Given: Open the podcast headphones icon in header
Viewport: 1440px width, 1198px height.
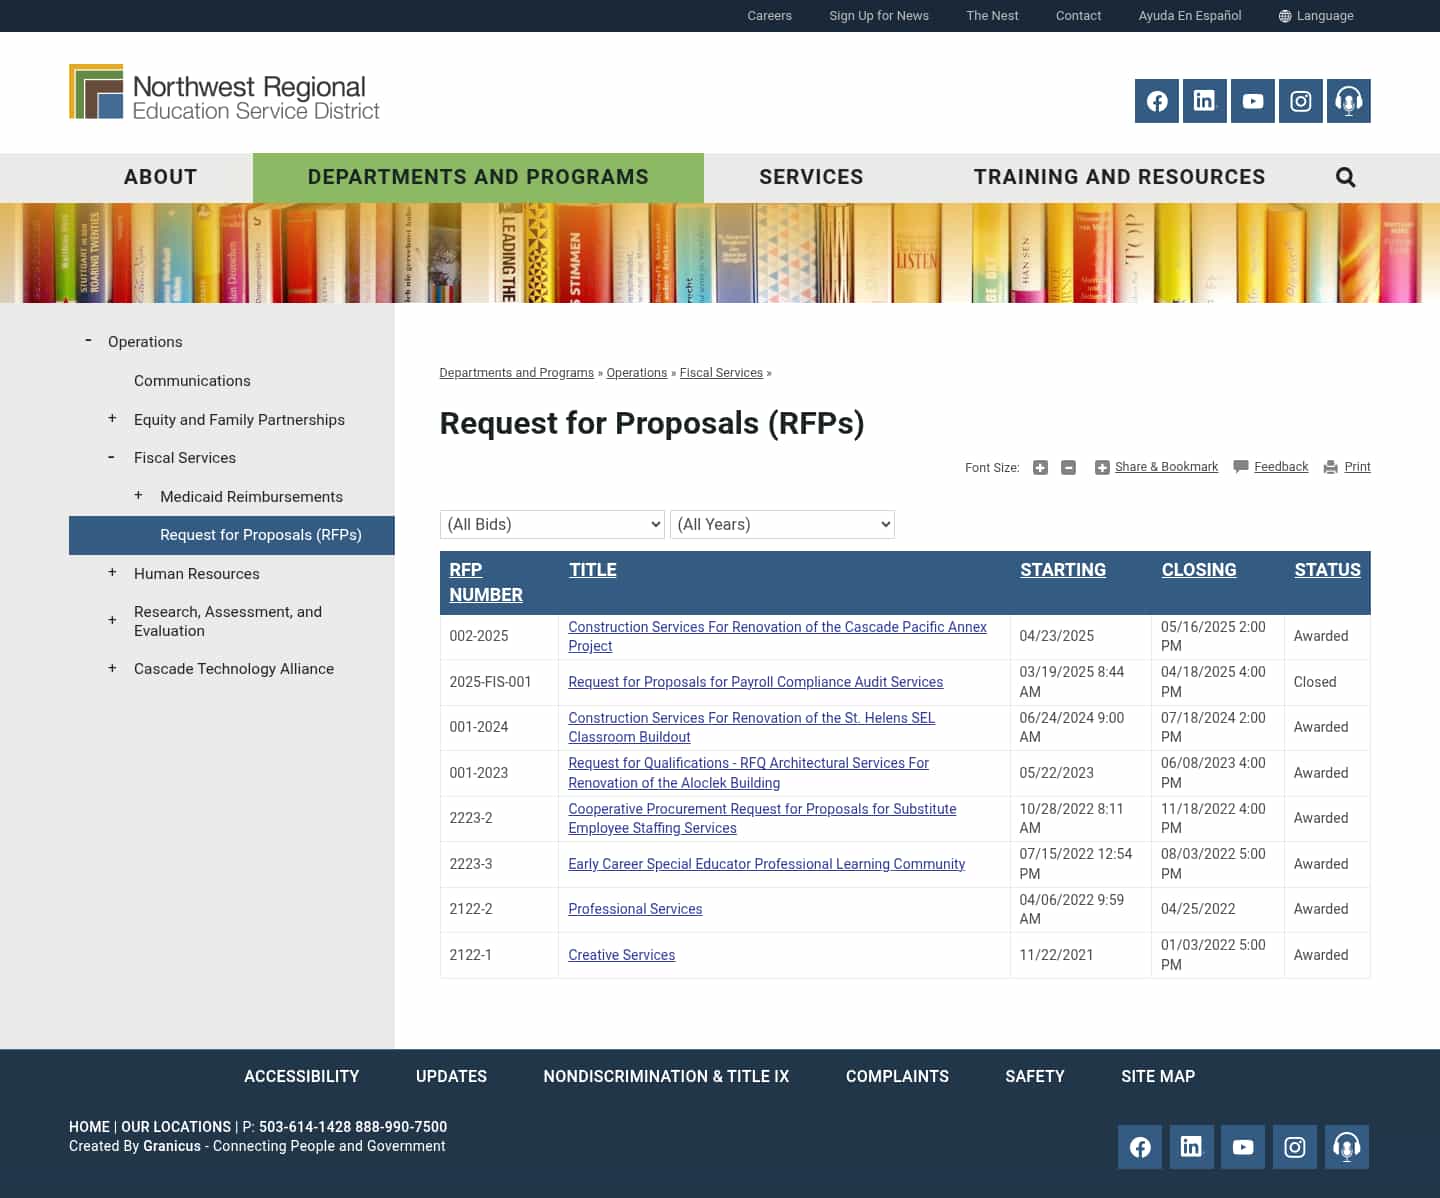Looking at the screenshot, I should (1349, 101).
